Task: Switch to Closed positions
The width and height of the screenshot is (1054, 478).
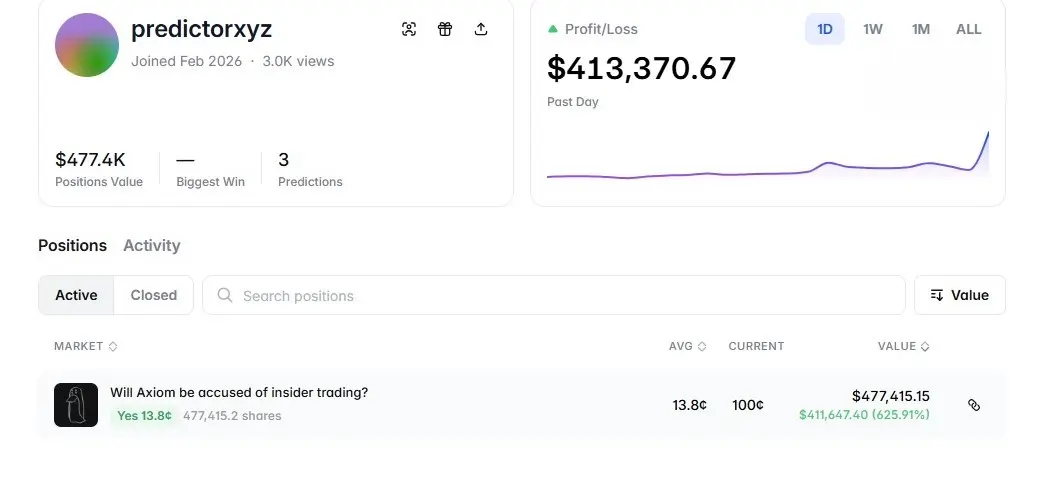Action: [153, 295]
